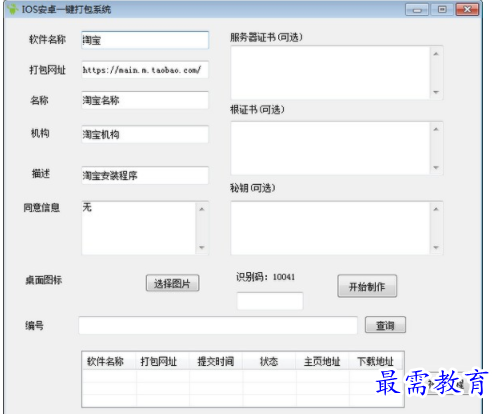Click down arrow of 秘钥 scrollbar
Image resolution: width=497 pixels, height=414 pixels.
coord(436,248)
